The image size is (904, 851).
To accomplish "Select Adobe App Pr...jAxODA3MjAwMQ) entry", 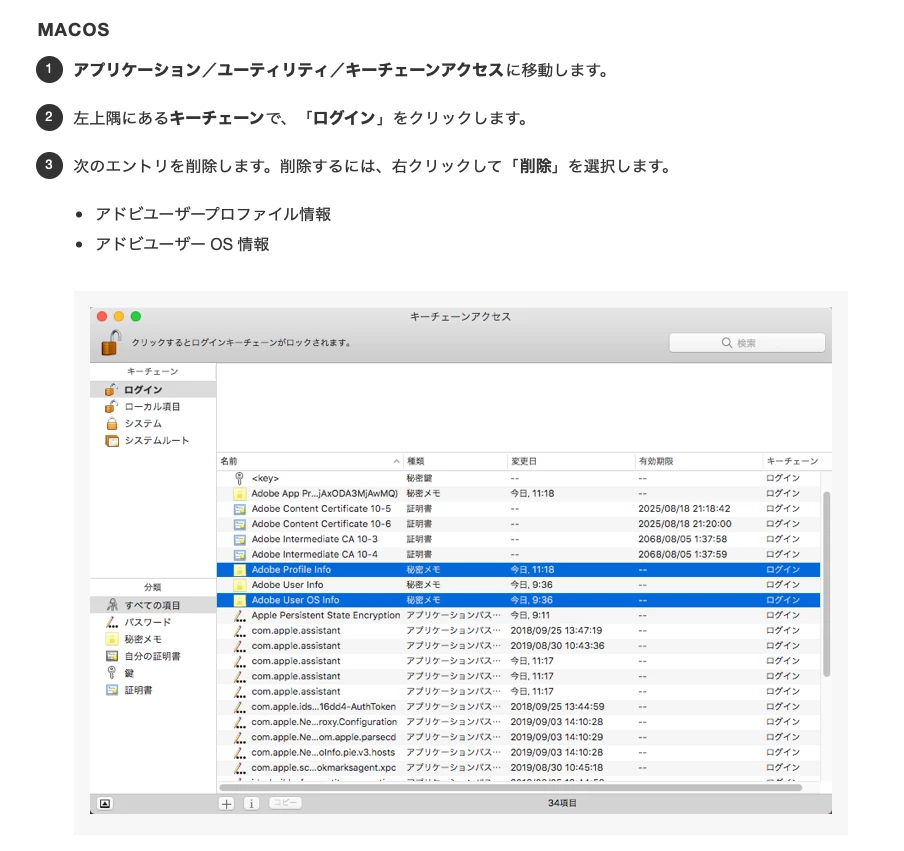I will pos(518,494).
